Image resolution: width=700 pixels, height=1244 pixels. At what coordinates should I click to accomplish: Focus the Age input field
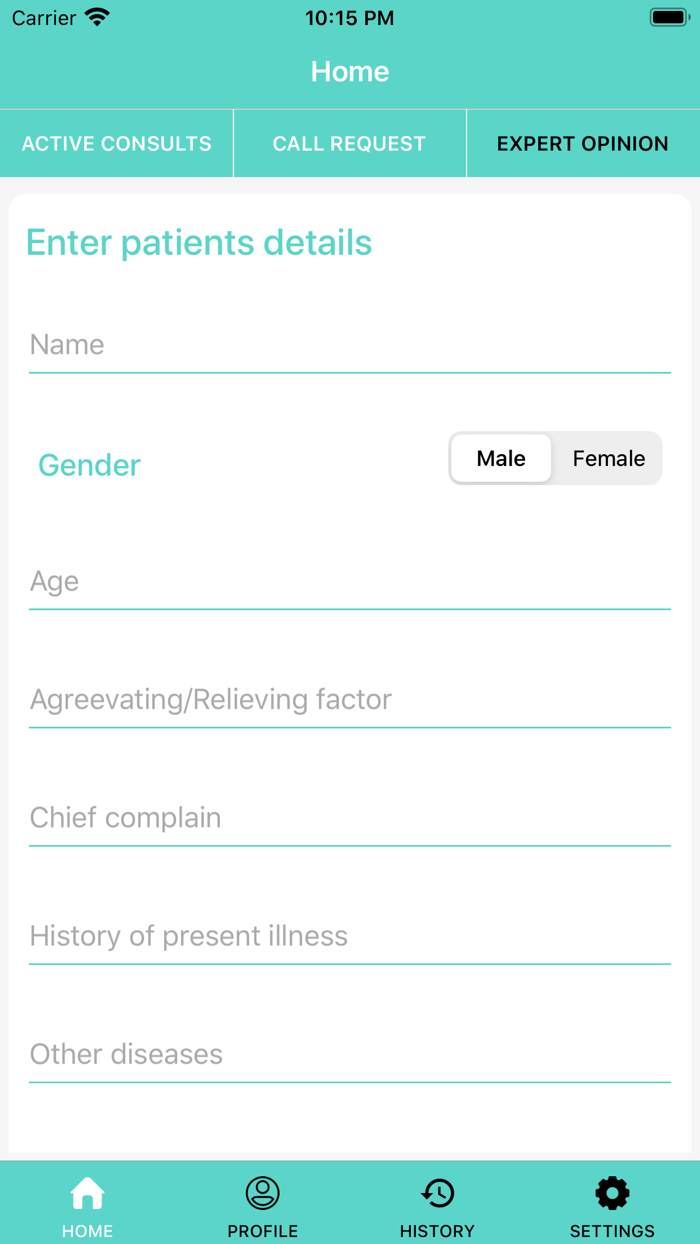(350, 582)
